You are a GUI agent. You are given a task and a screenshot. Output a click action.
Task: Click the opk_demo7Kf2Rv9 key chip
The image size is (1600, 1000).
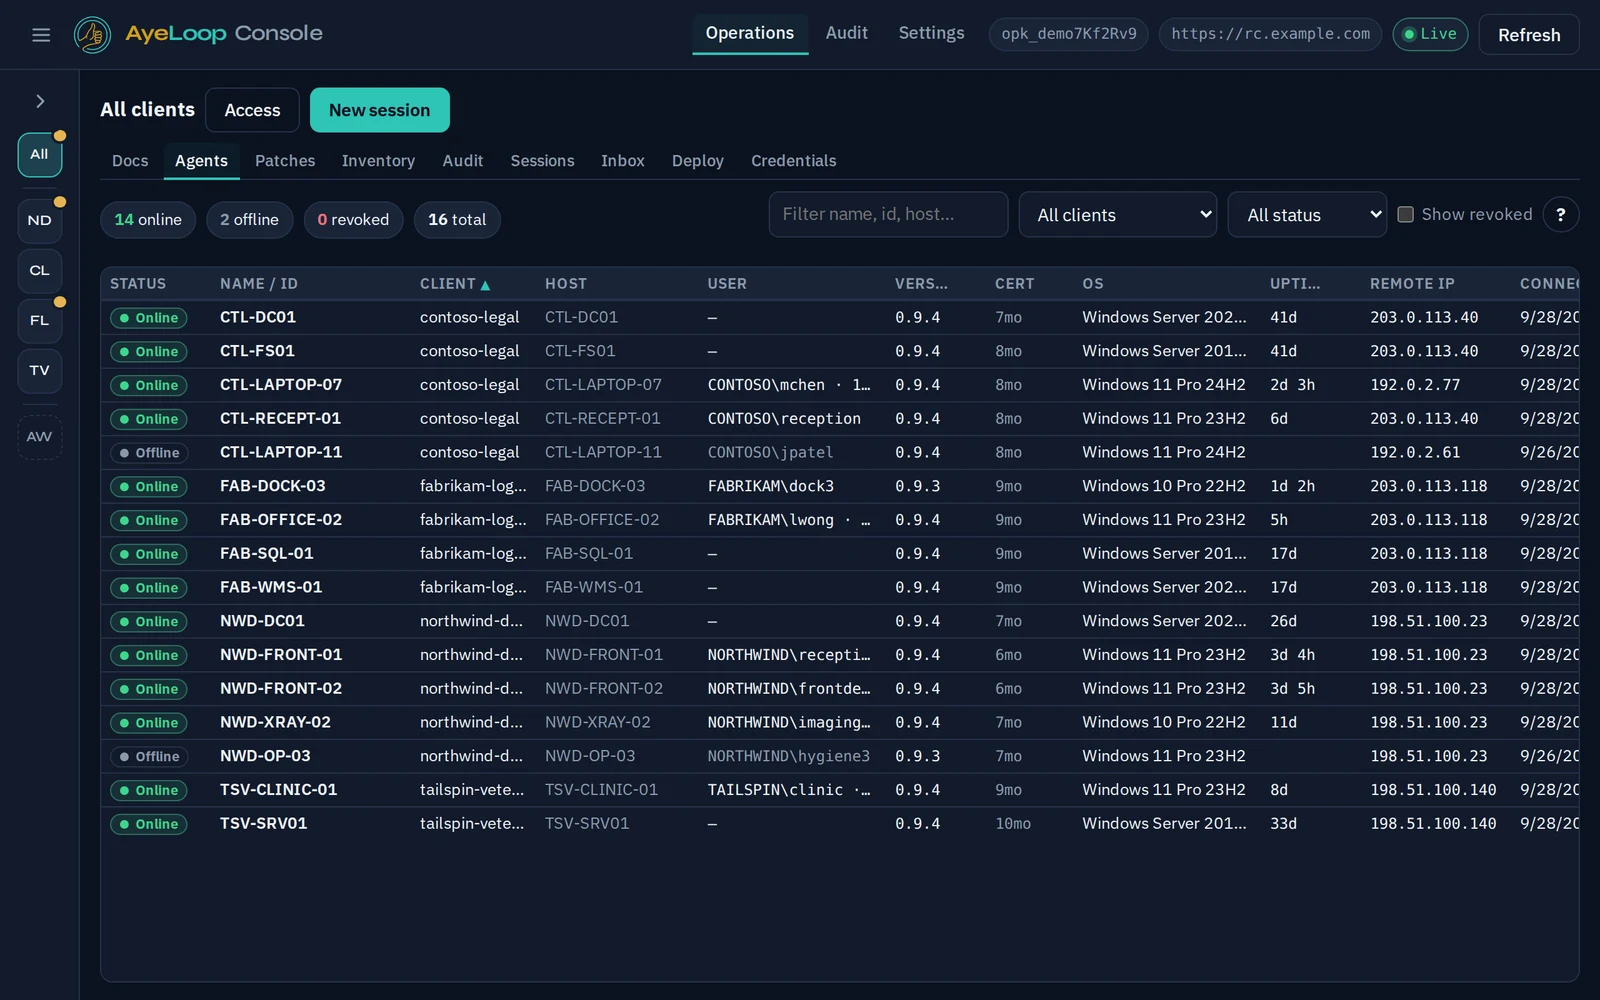pyautogui.click(x=1068, y=34)
